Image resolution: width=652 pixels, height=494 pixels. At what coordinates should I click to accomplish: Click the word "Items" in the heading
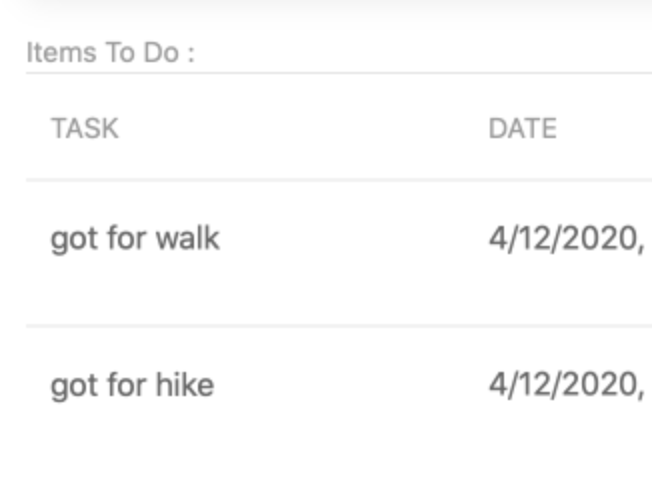coord(62,52)
